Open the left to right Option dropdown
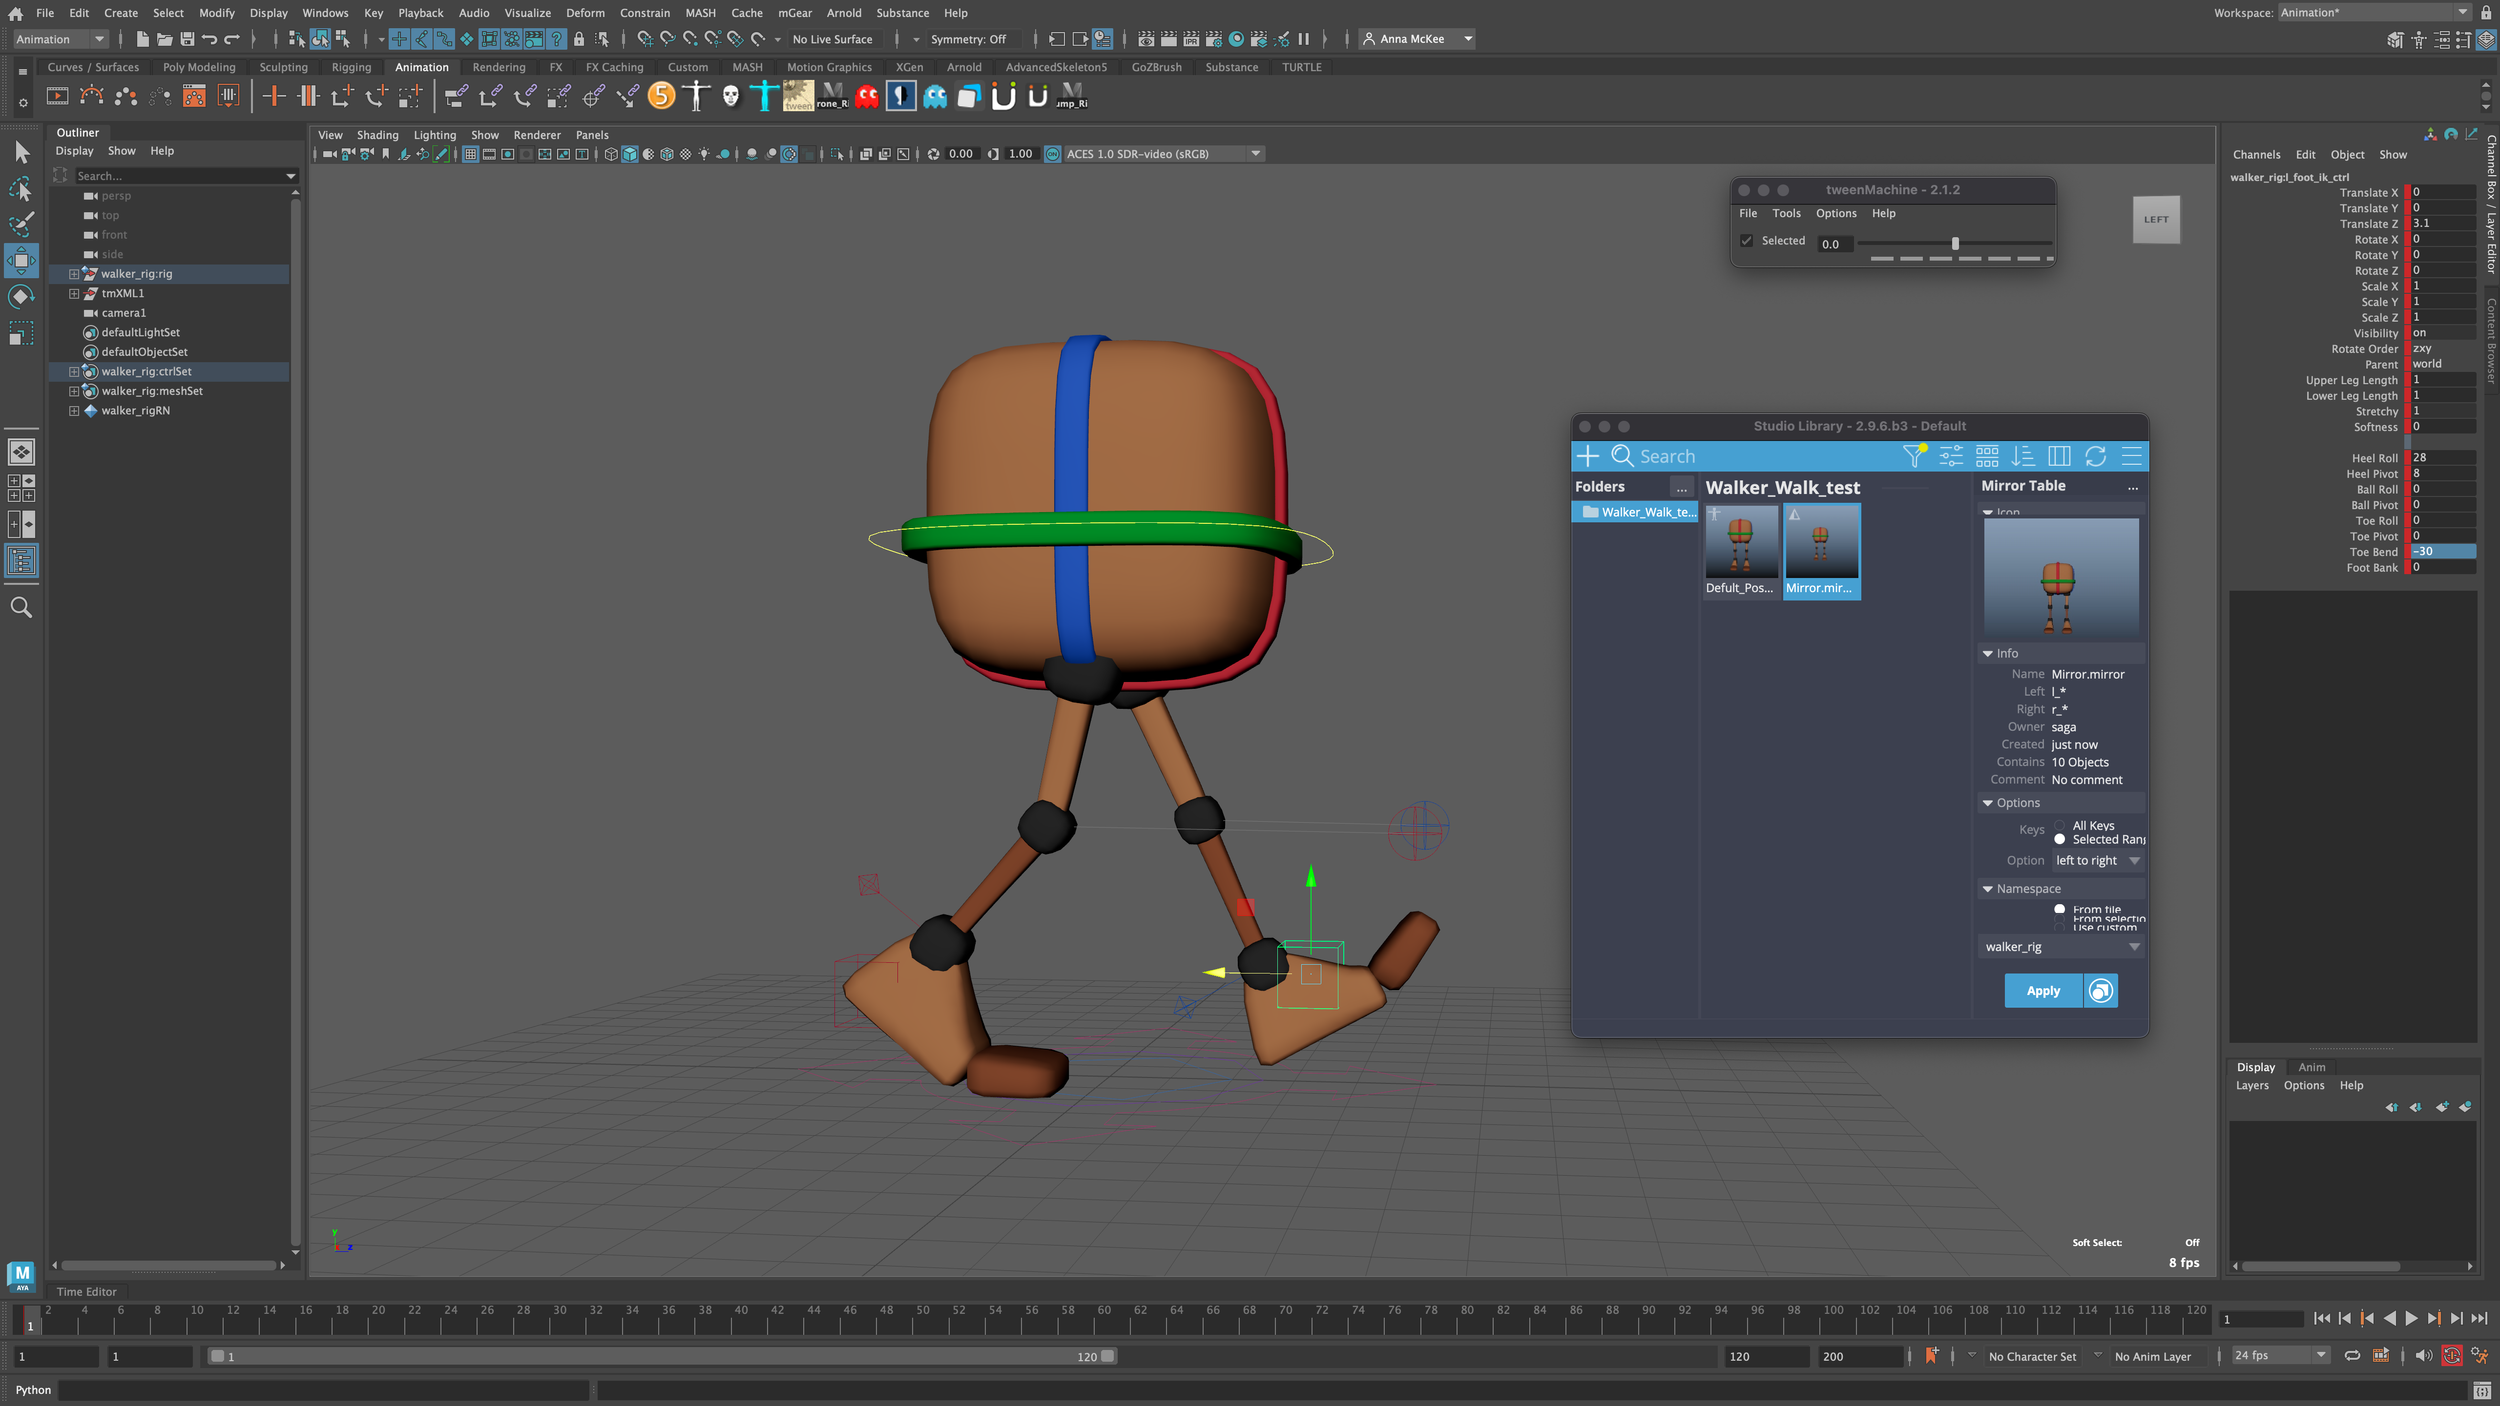The width and height of the screenshot is (2500, 1406). pyautogui.click(x=2097, y=860)
